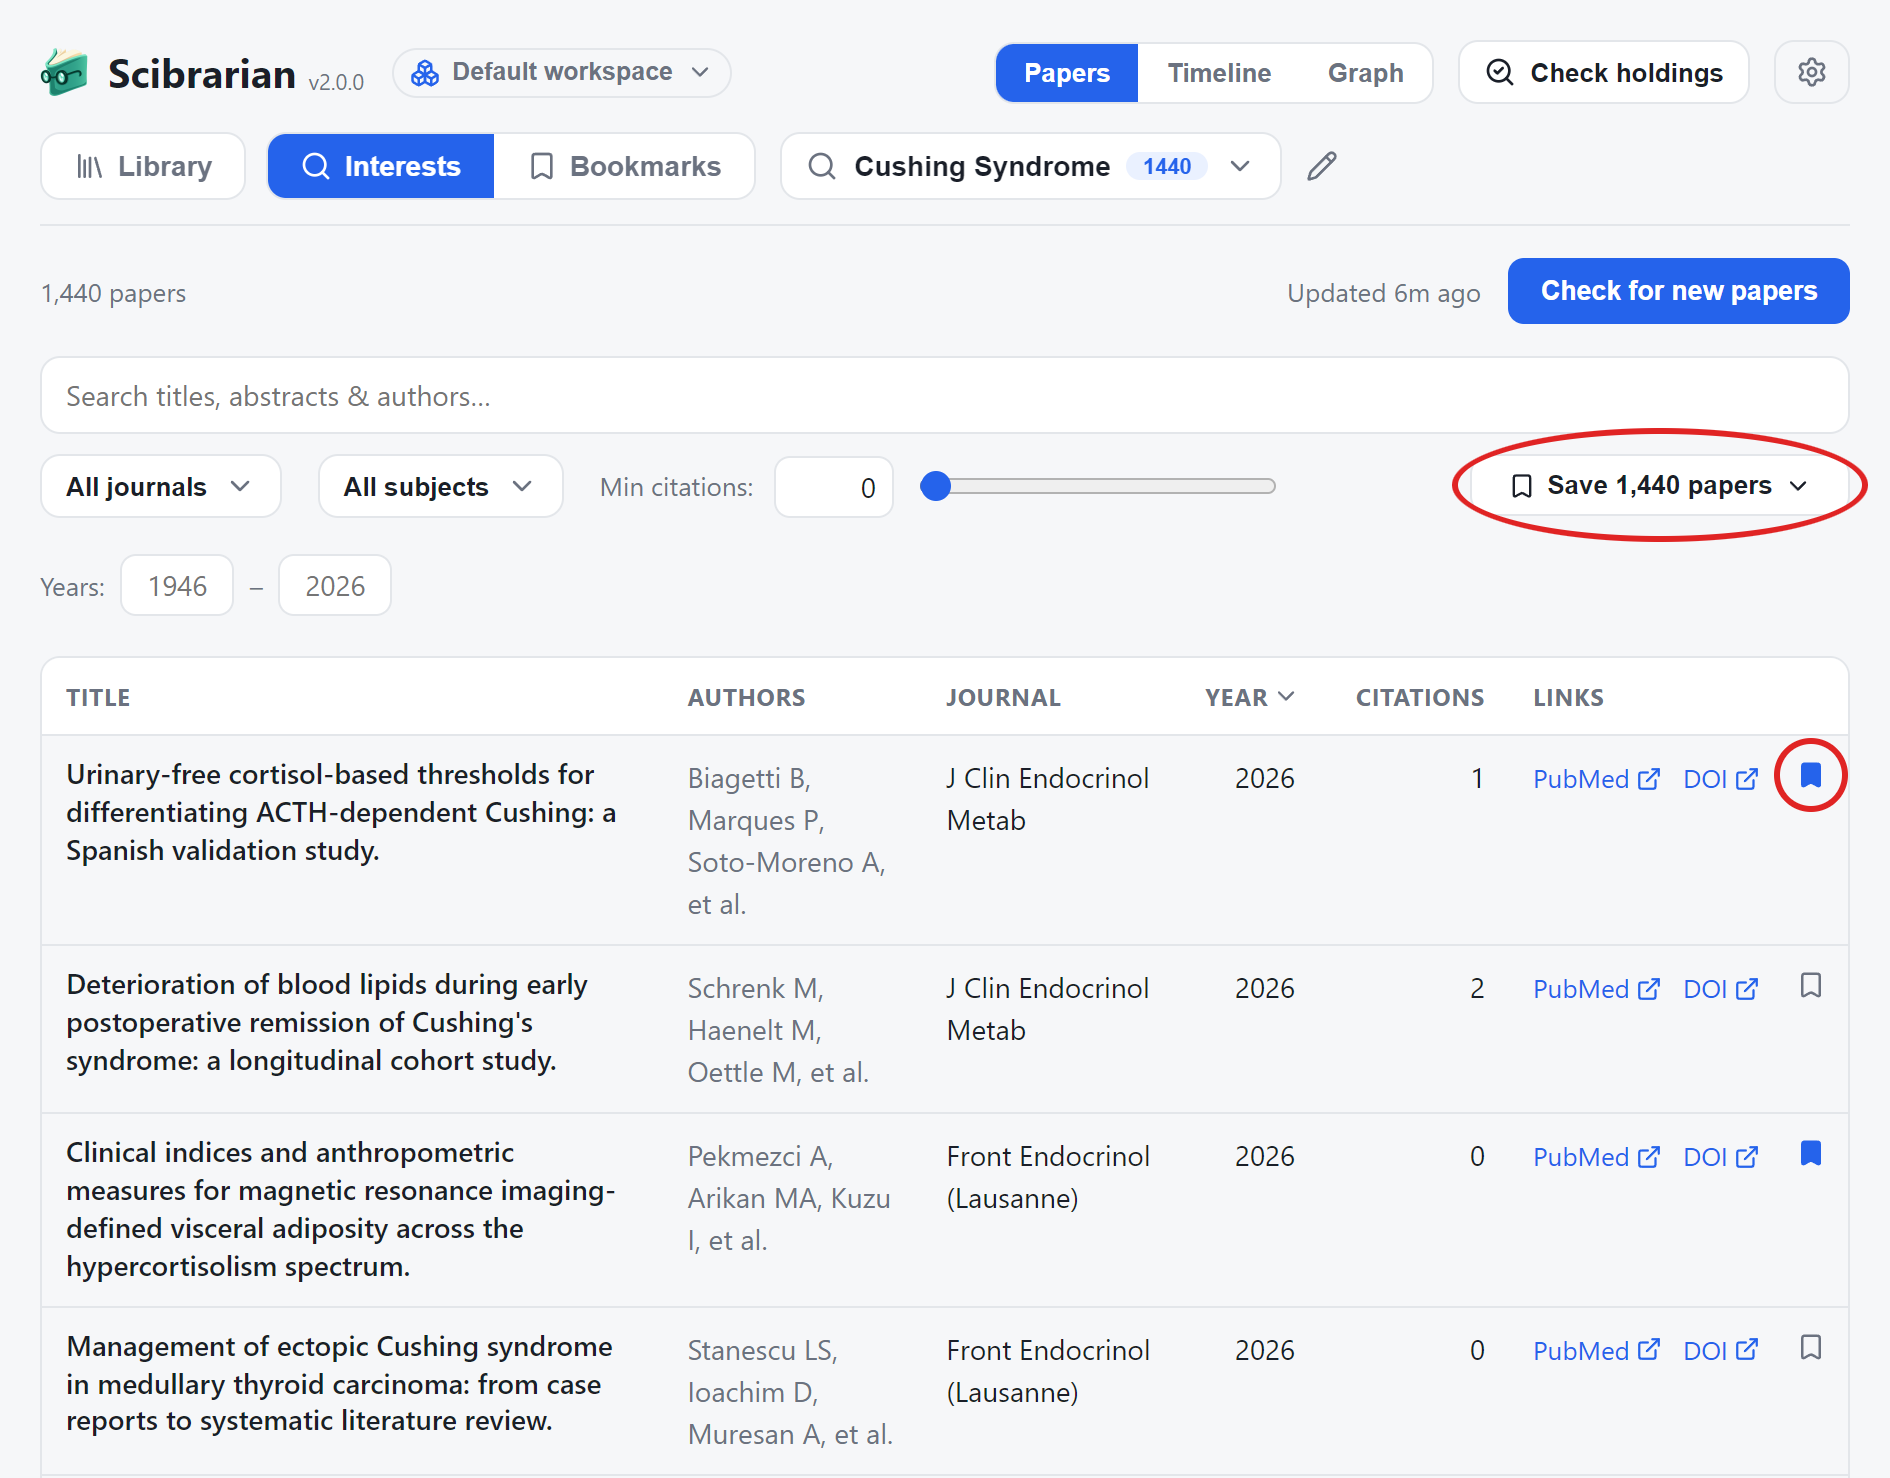This screenshot has width=1890, height=1478.
Task: Open PubMed link for ectopic Cushing syndrome paper
Action: click(x=1596, y=1351)
